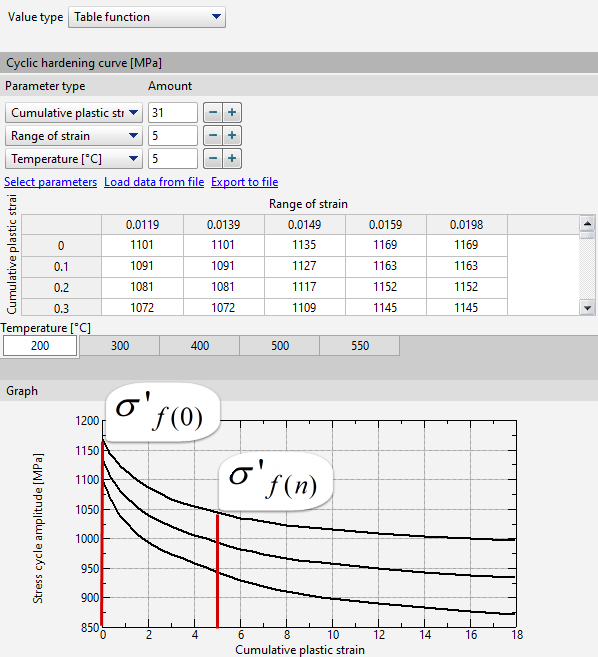Open the Select parameters link

point(50,182)
